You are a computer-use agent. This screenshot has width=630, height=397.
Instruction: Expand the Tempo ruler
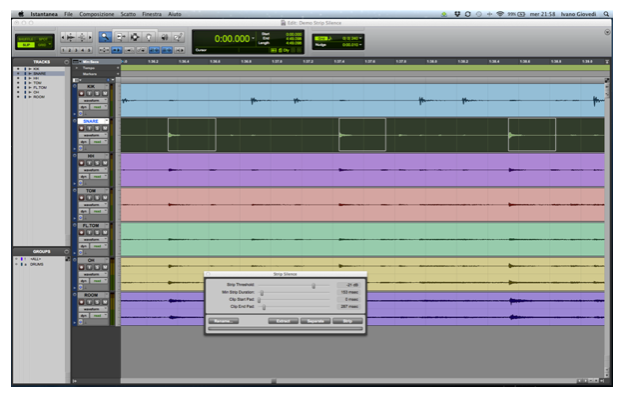tap(77, 68)
